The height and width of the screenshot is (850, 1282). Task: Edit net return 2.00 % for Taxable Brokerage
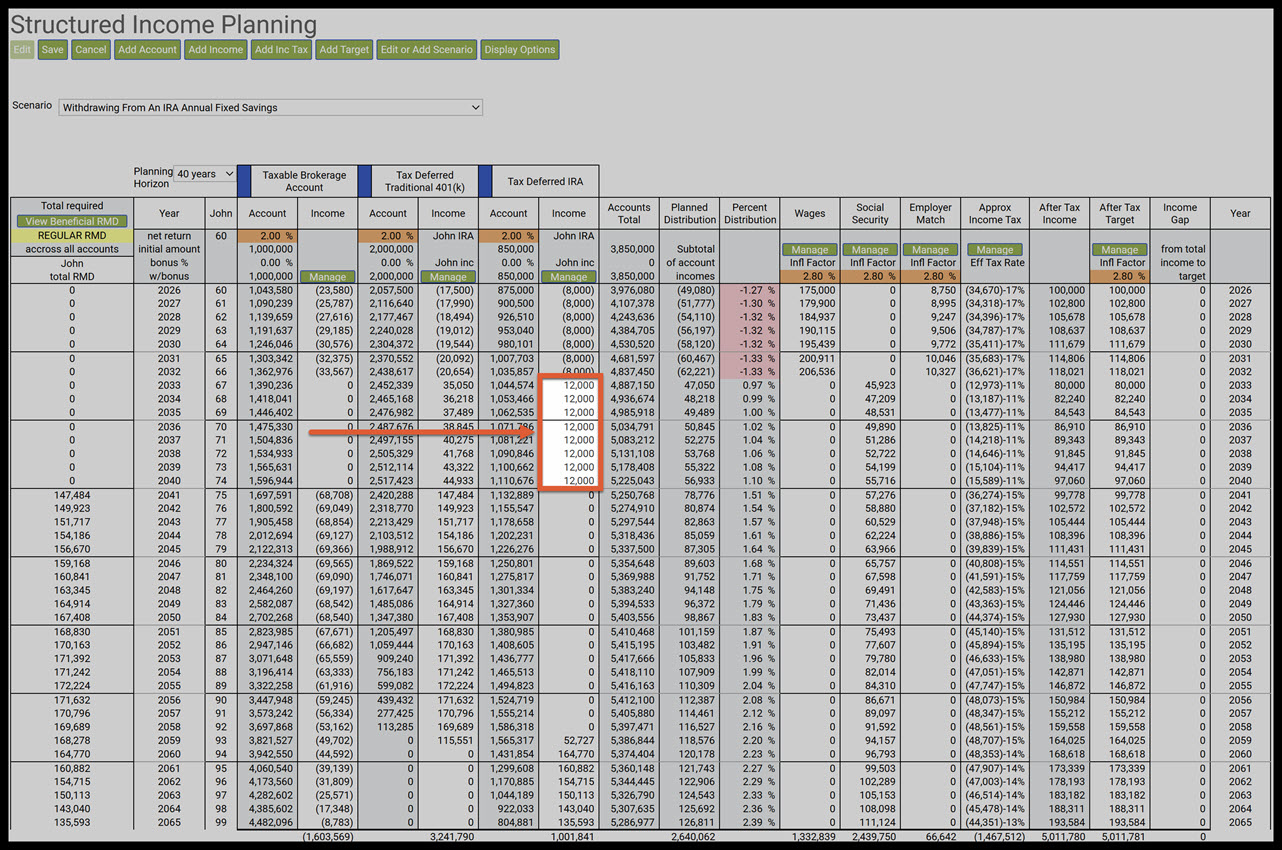(268, 236)
